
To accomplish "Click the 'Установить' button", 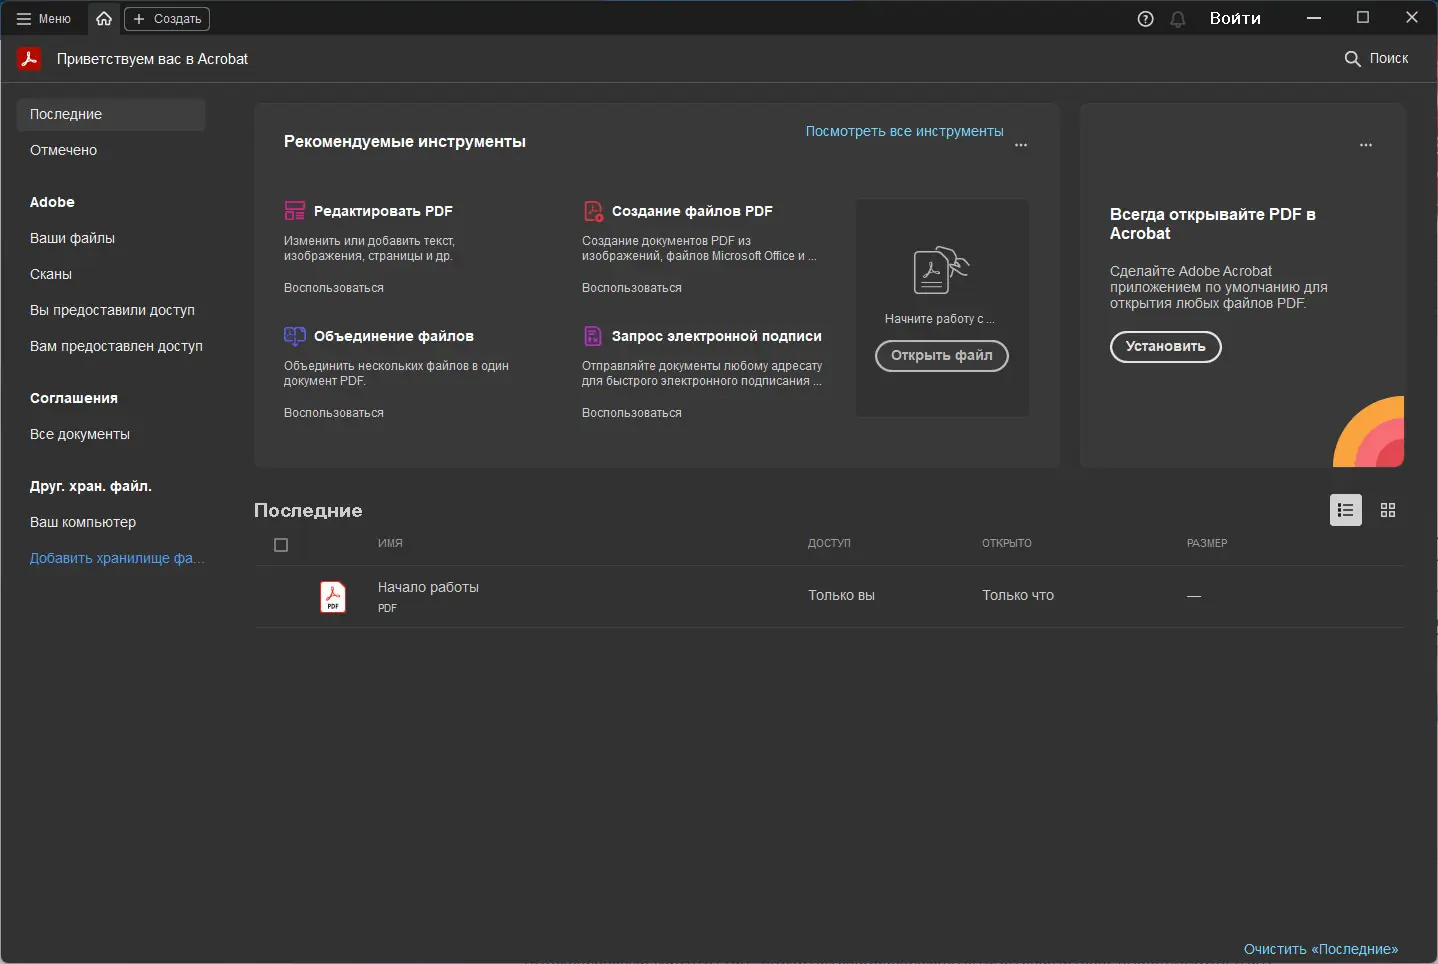I will click(x=1166, y=347).
